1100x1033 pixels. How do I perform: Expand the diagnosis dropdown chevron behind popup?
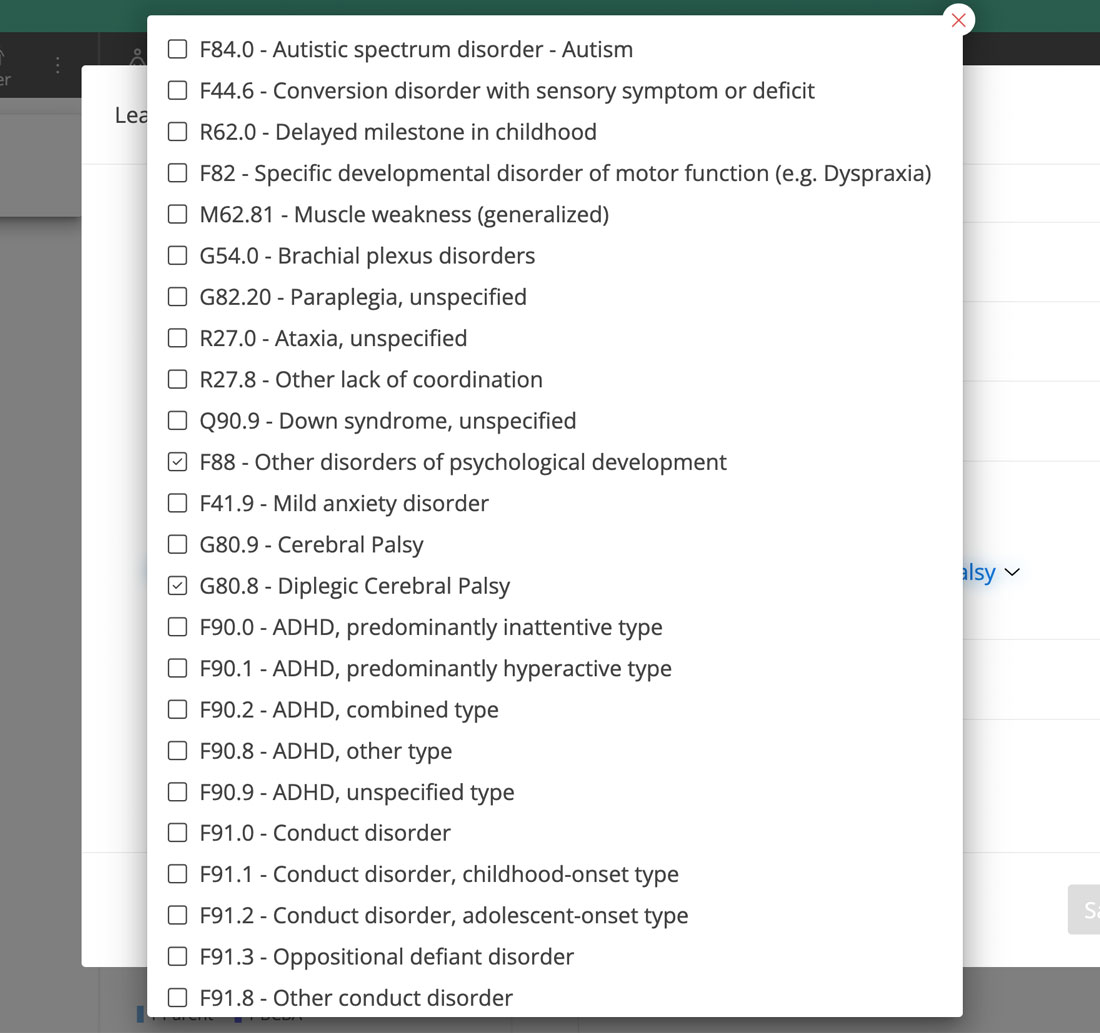(1012, 572)
